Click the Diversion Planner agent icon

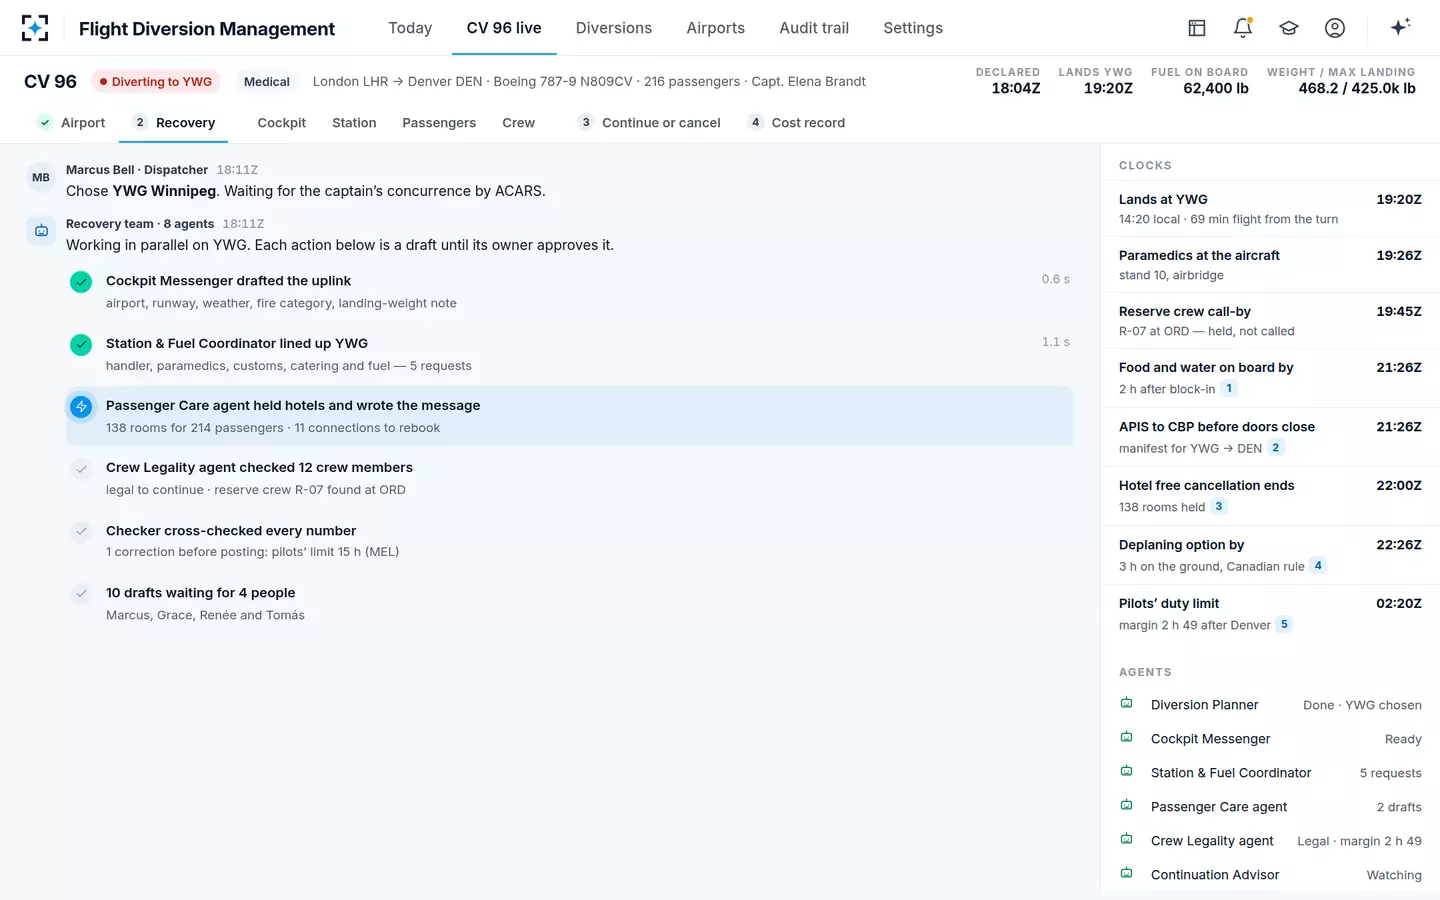point(1127,704)
